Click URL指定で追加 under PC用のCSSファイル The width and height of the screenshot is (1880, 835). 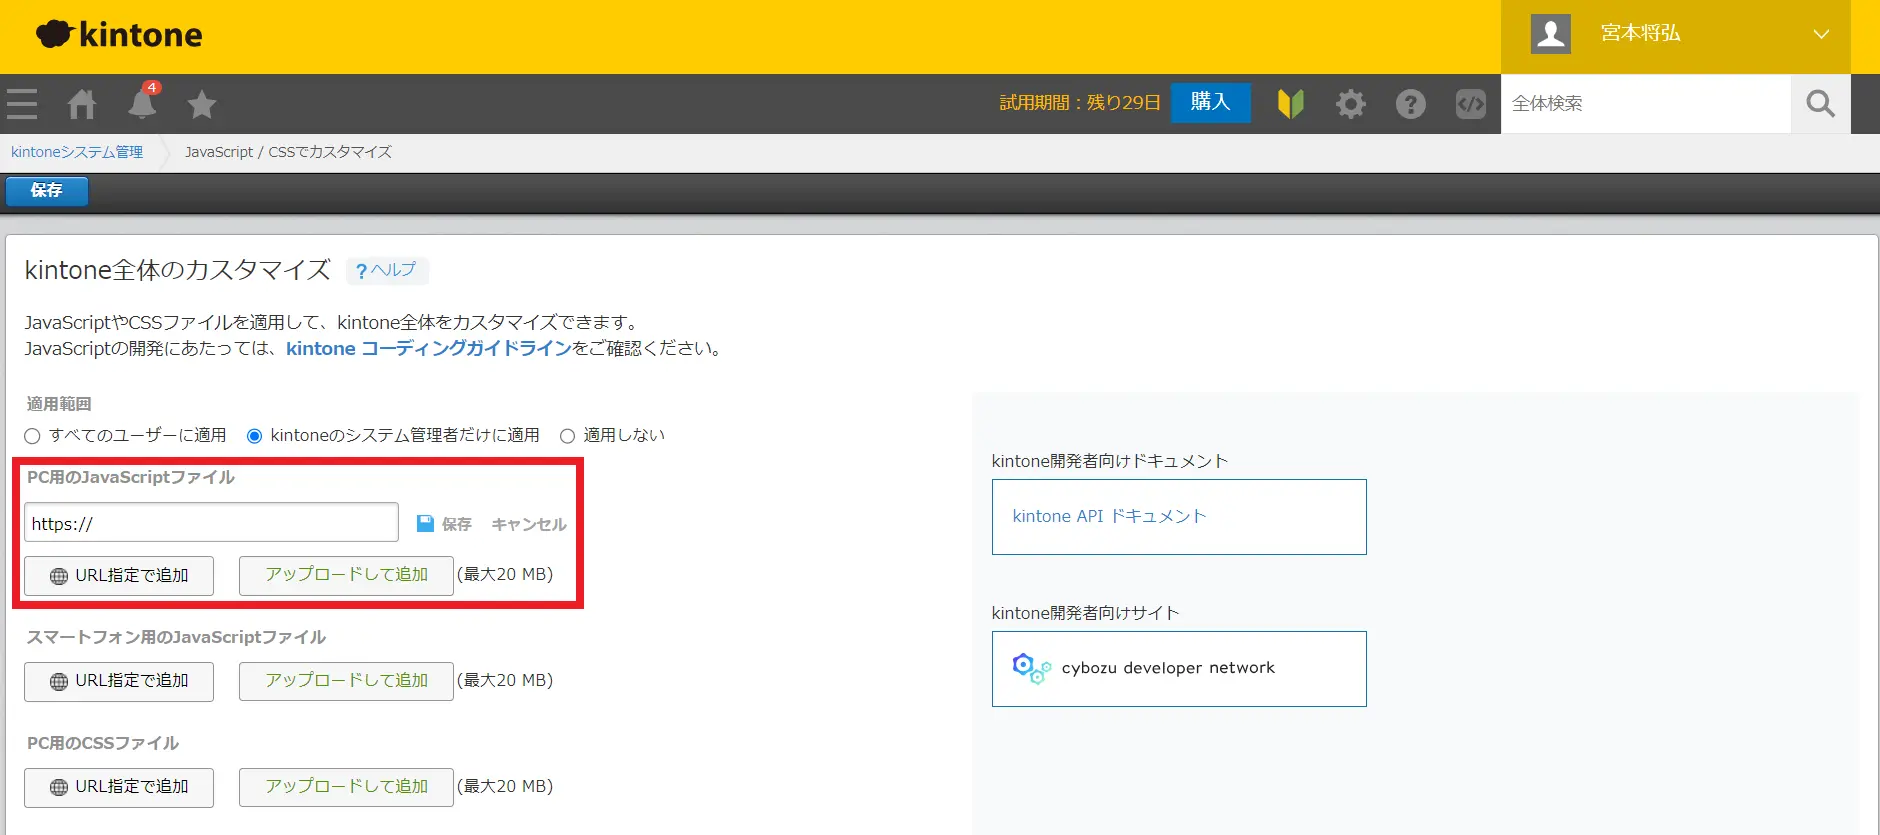(119, 787)
